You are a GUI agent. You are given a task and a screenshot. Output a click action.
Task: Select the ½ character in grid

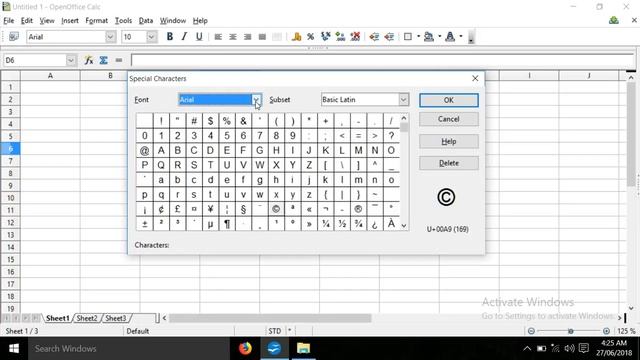click(x=342, y=224)
